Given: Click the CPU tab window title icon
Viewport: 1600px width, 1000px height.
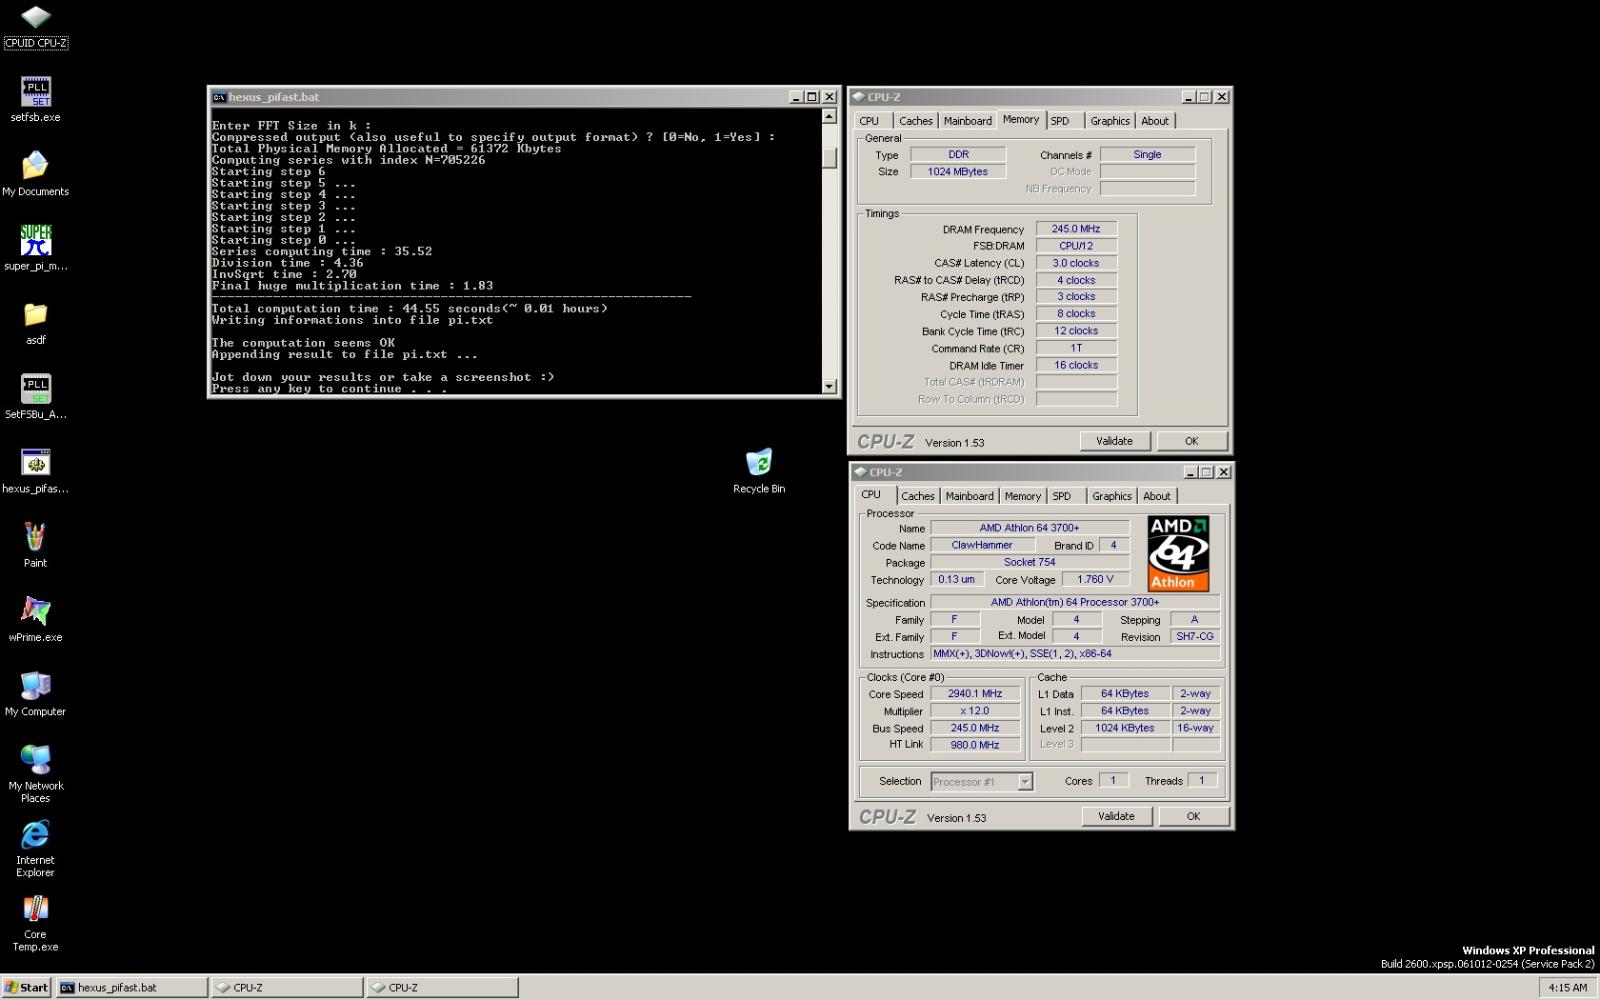Looking at the screenshot, I should coord(860,472).
